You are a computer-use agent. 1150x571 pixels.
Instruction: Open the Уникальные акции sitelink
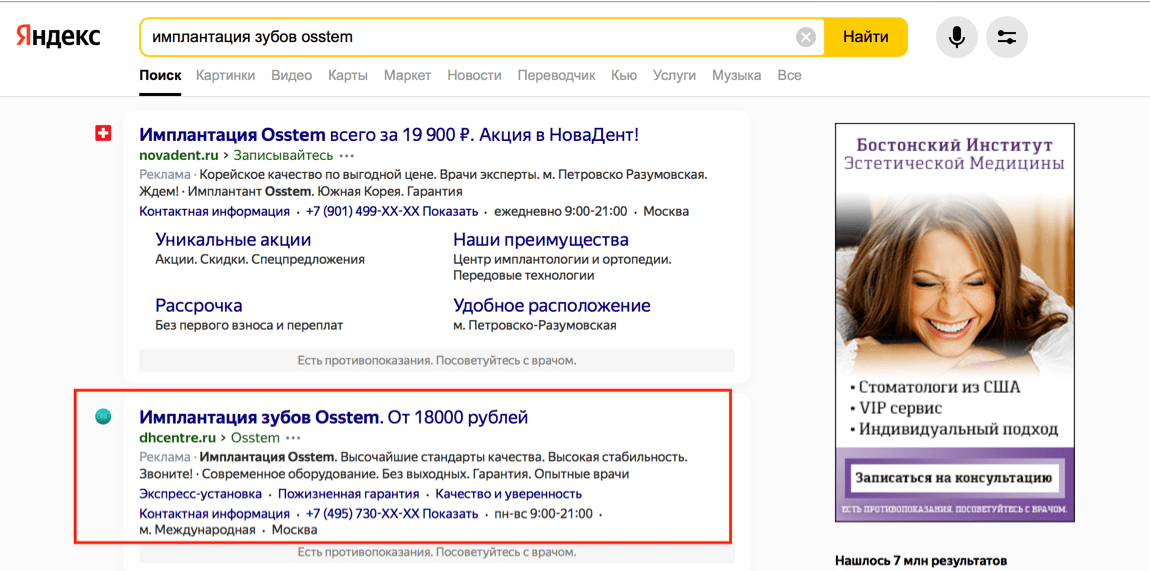click(233, 240)
